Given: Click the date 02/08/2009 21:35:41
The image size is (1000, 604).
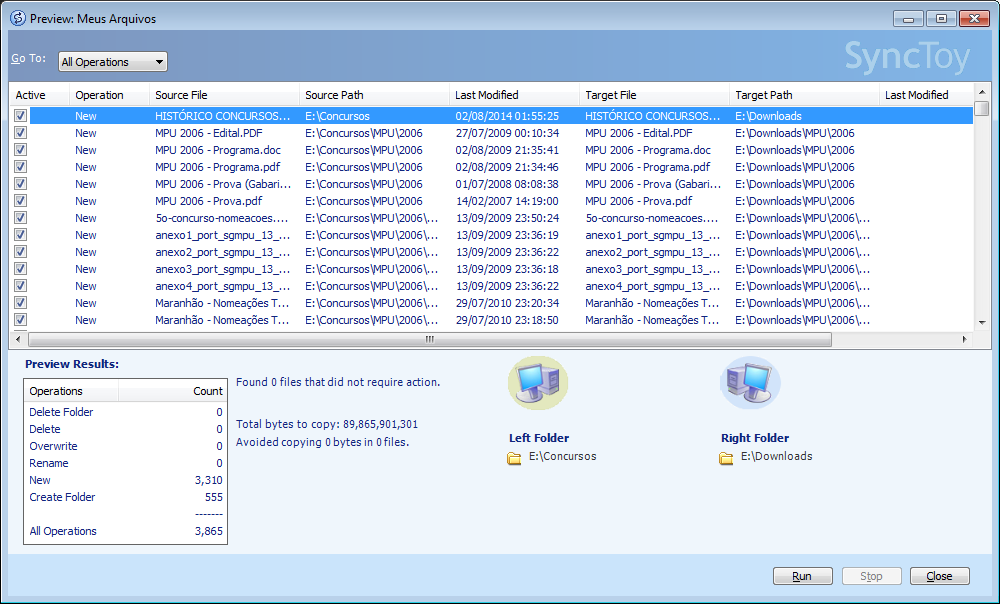Looking at the screenshot, I should point(507,151).
